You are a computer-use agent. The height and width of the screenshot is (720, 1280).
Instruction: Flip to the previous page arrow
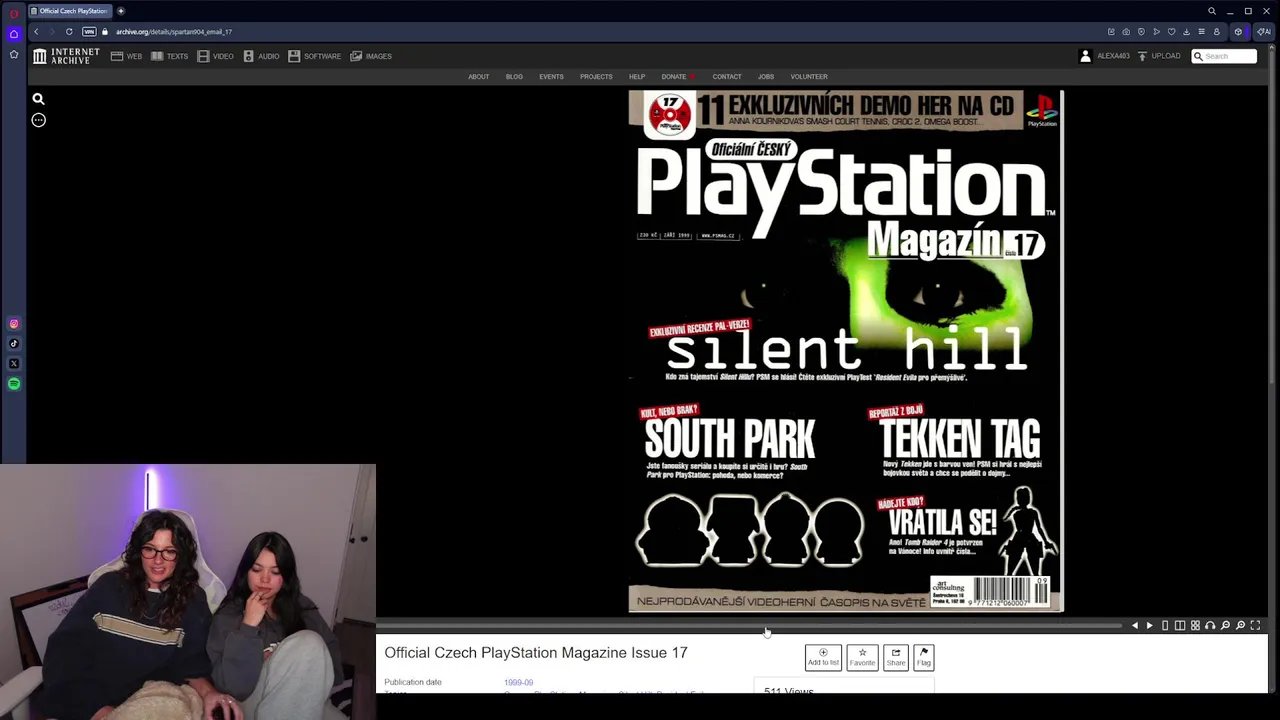[1134, 626]
